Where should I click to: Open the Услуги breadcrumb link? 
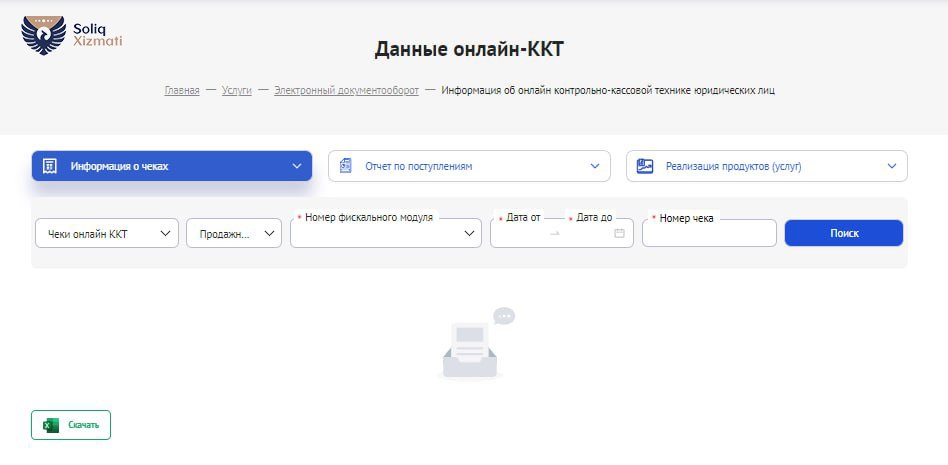click(236, 90)
